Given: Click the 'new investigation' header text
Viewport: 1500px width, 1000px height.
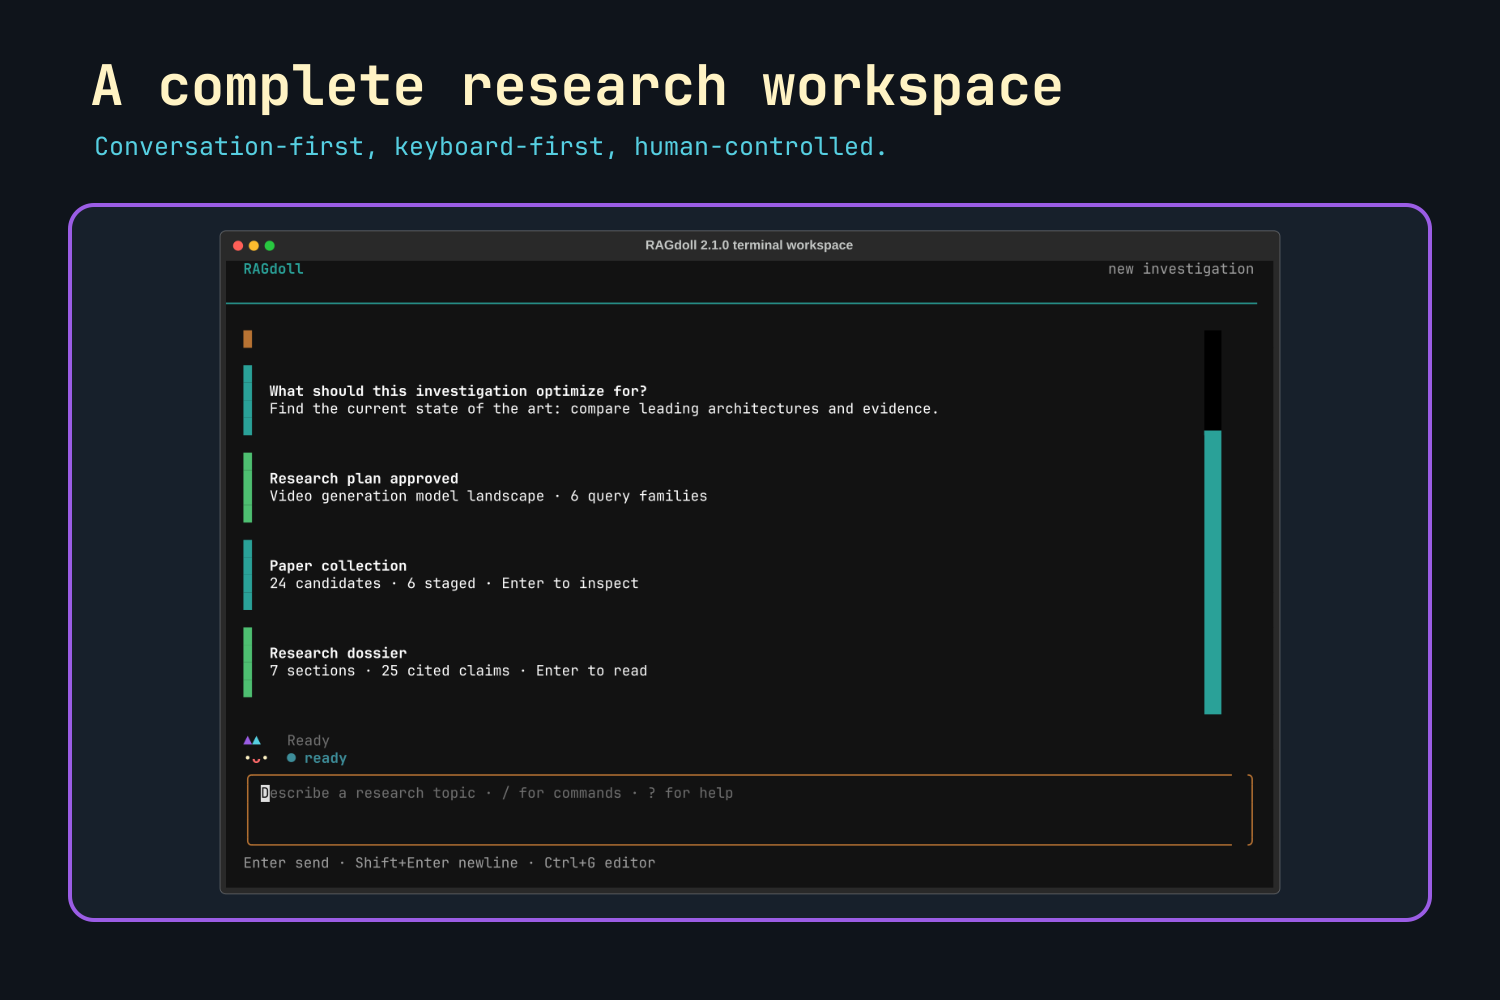Looking at the screenshot, I should (1181, 269).
